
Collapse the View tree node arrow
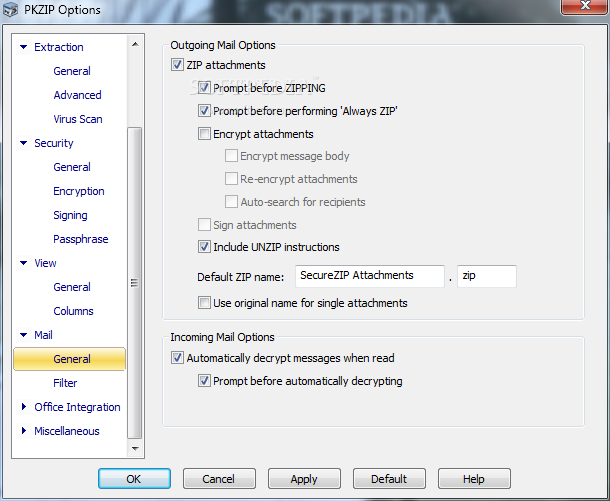(x=23, y=263)
